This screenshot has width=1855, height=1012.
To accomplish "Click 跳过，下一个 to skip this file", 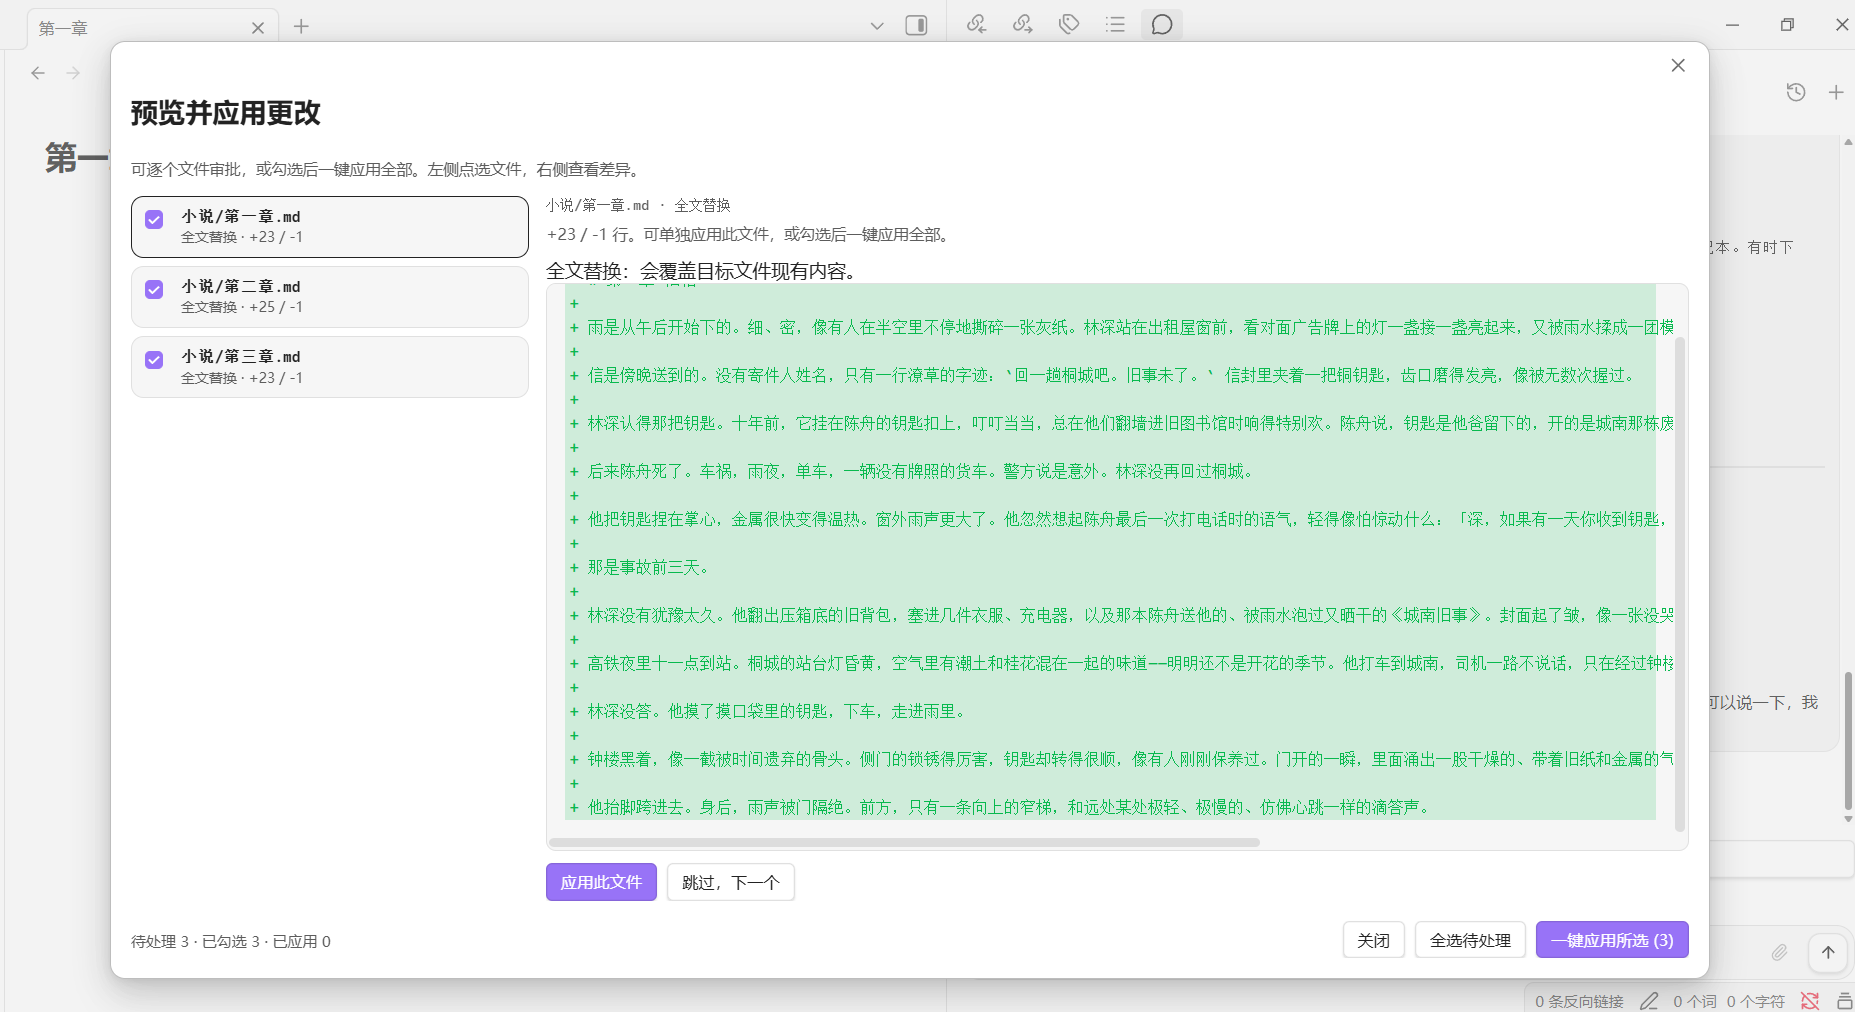I will coord(731,882).
